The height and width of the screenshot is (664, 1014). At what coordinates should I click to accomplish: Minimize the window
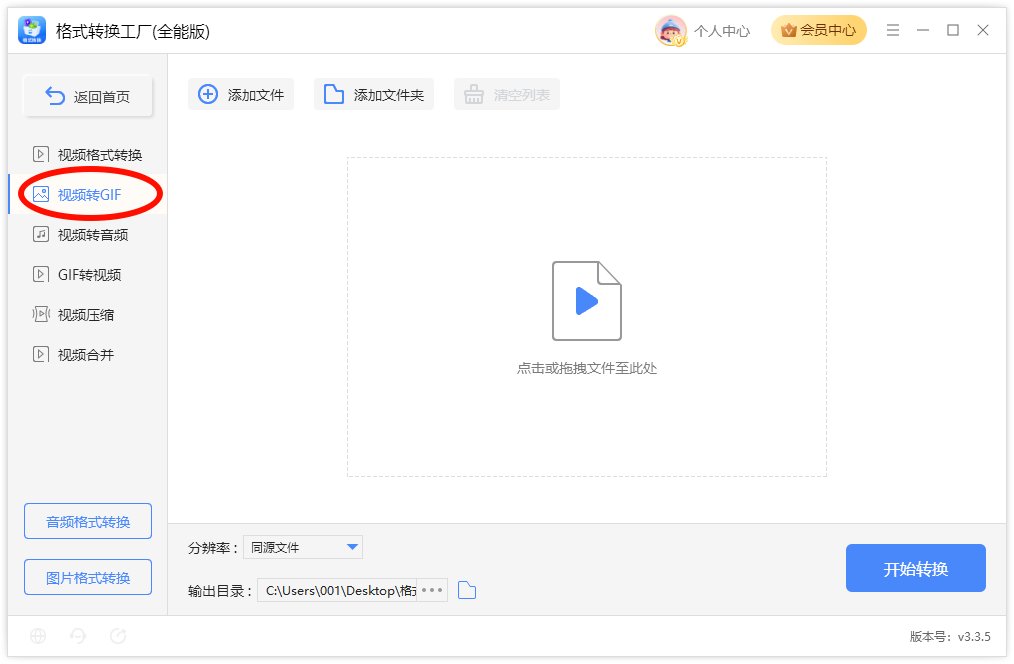click(x=923, y=30)
